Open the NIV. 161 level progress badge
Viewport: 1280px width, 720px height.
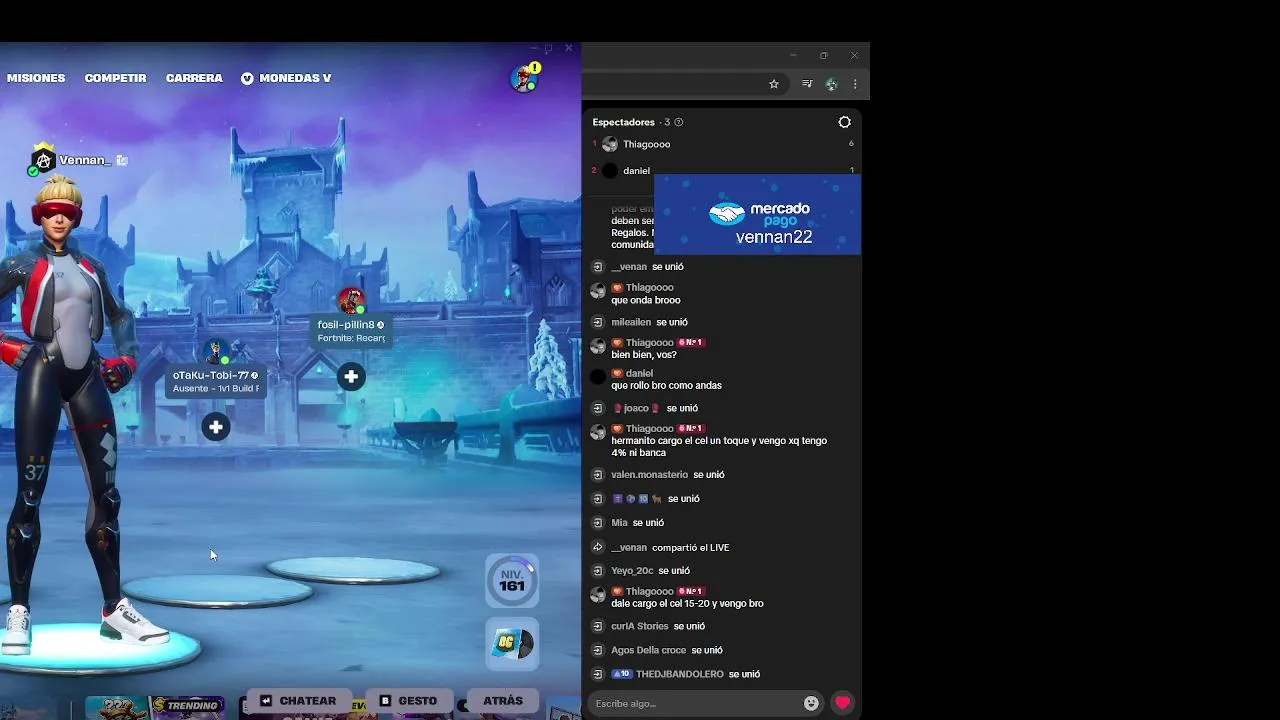(512, 581)
